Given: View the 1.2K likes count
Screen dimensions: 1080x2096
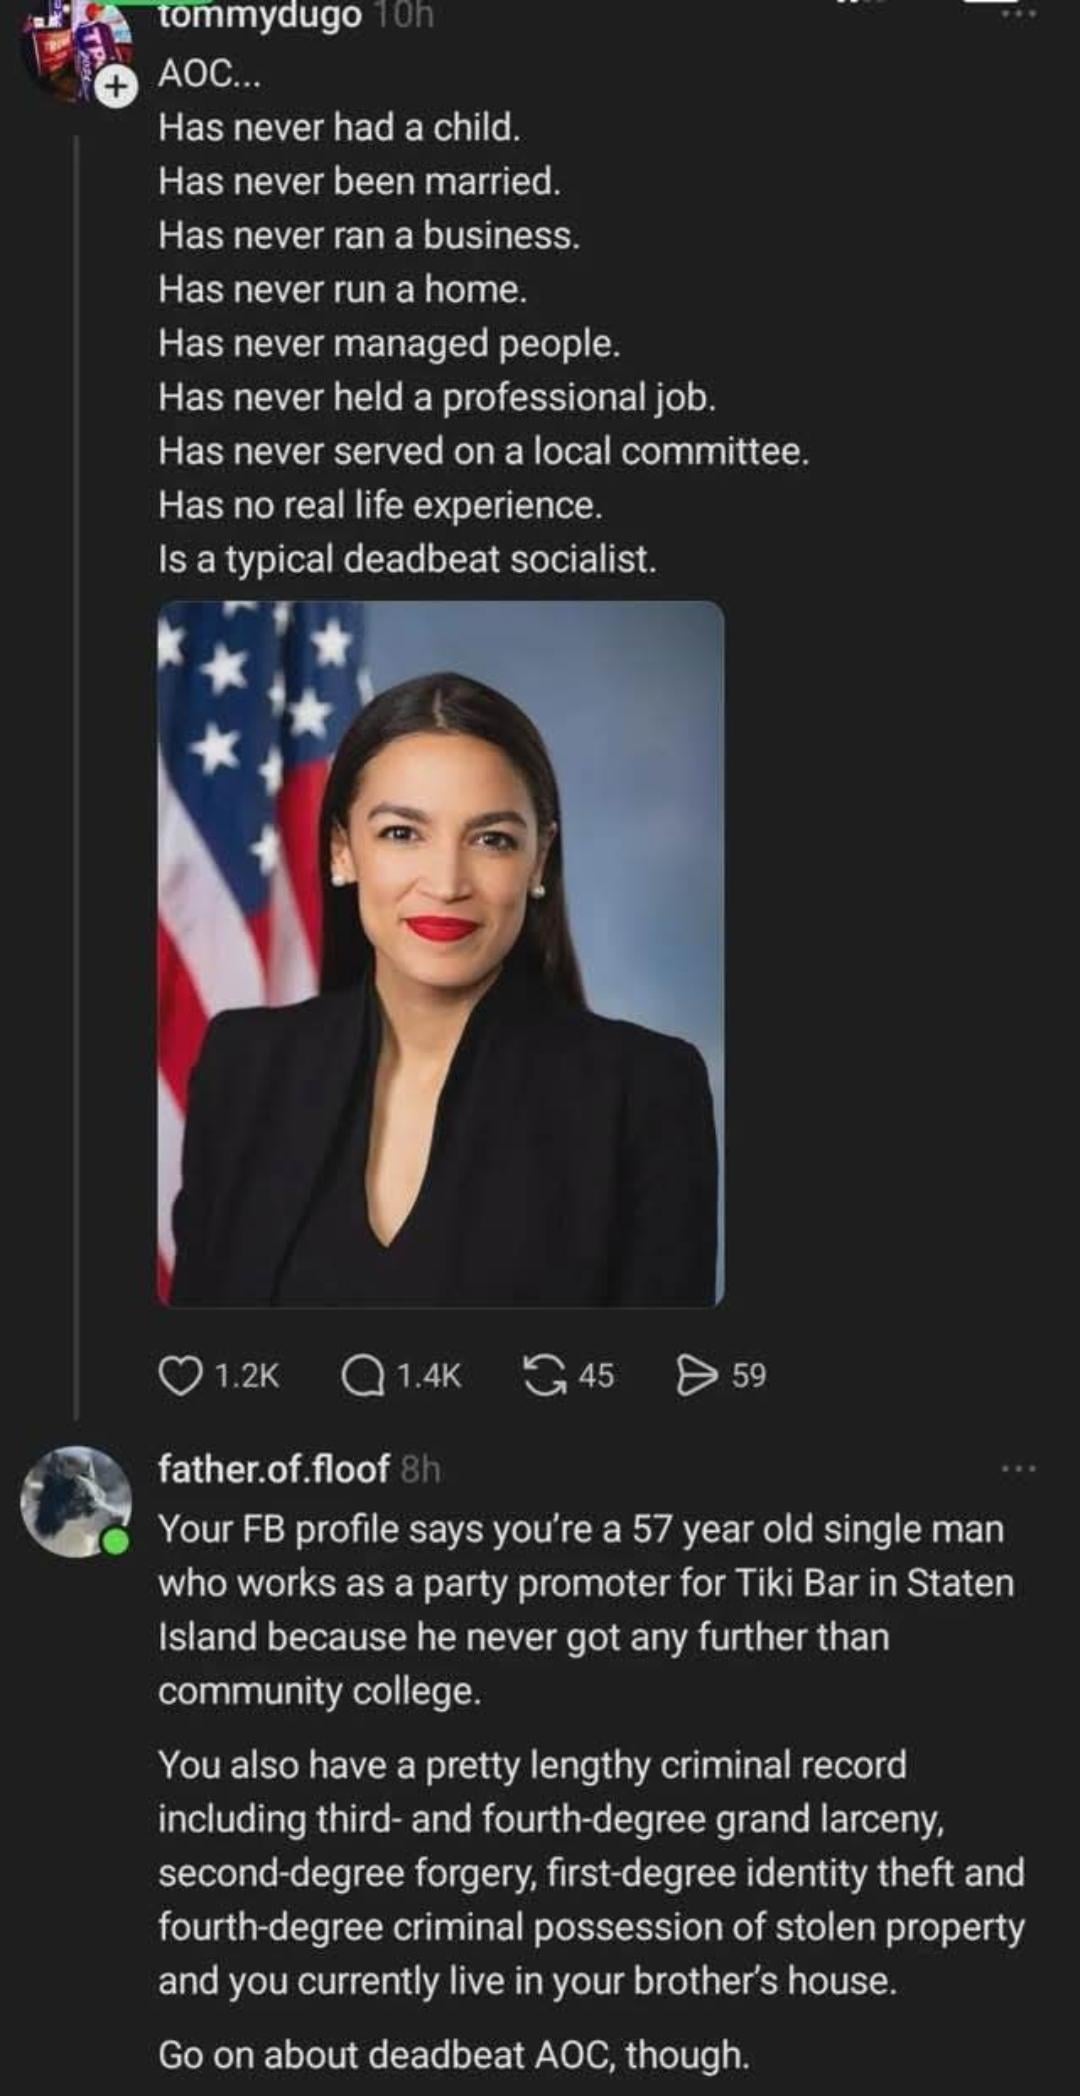Looking at the screenshot, I should tap(247, 1376).
